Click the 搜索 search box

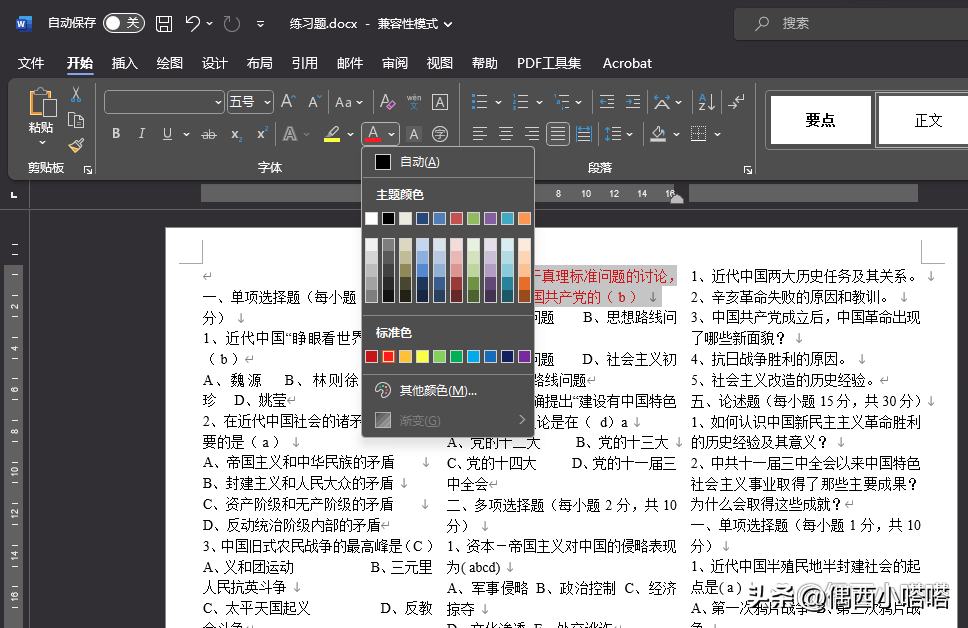(x=850, y=23)
